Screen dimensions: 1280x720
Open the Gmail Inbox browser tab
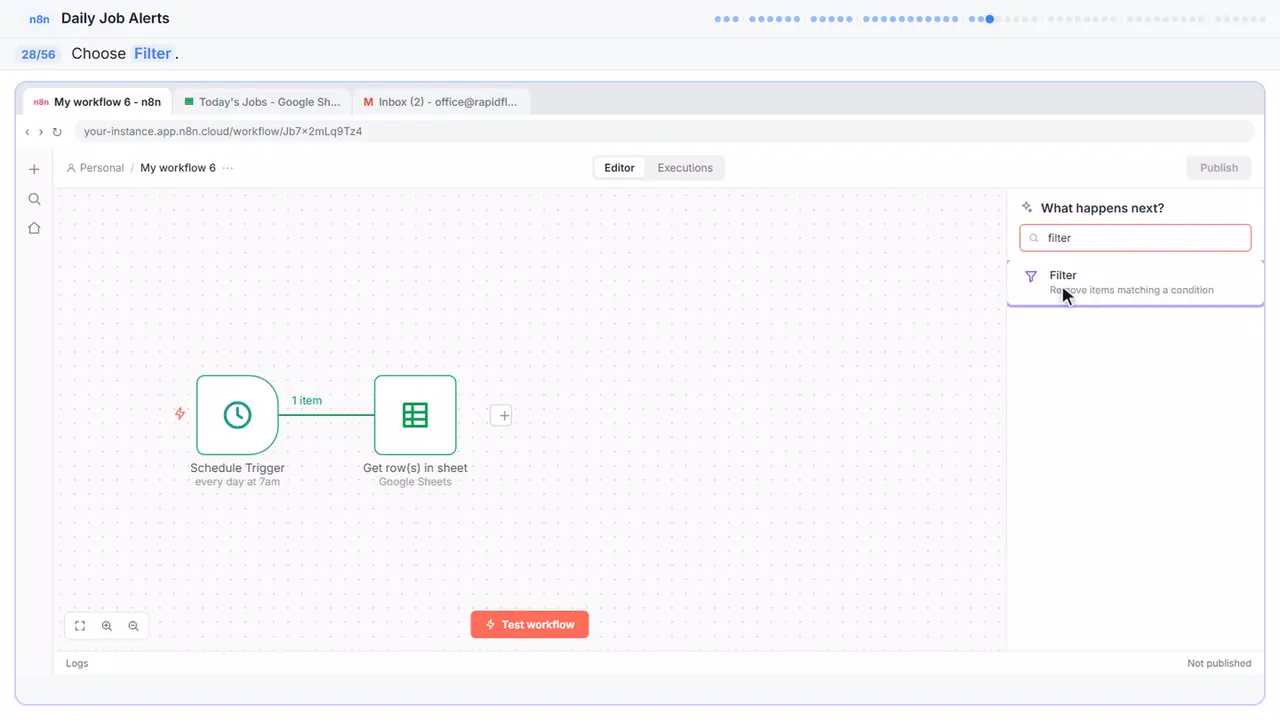pos(442,102)
